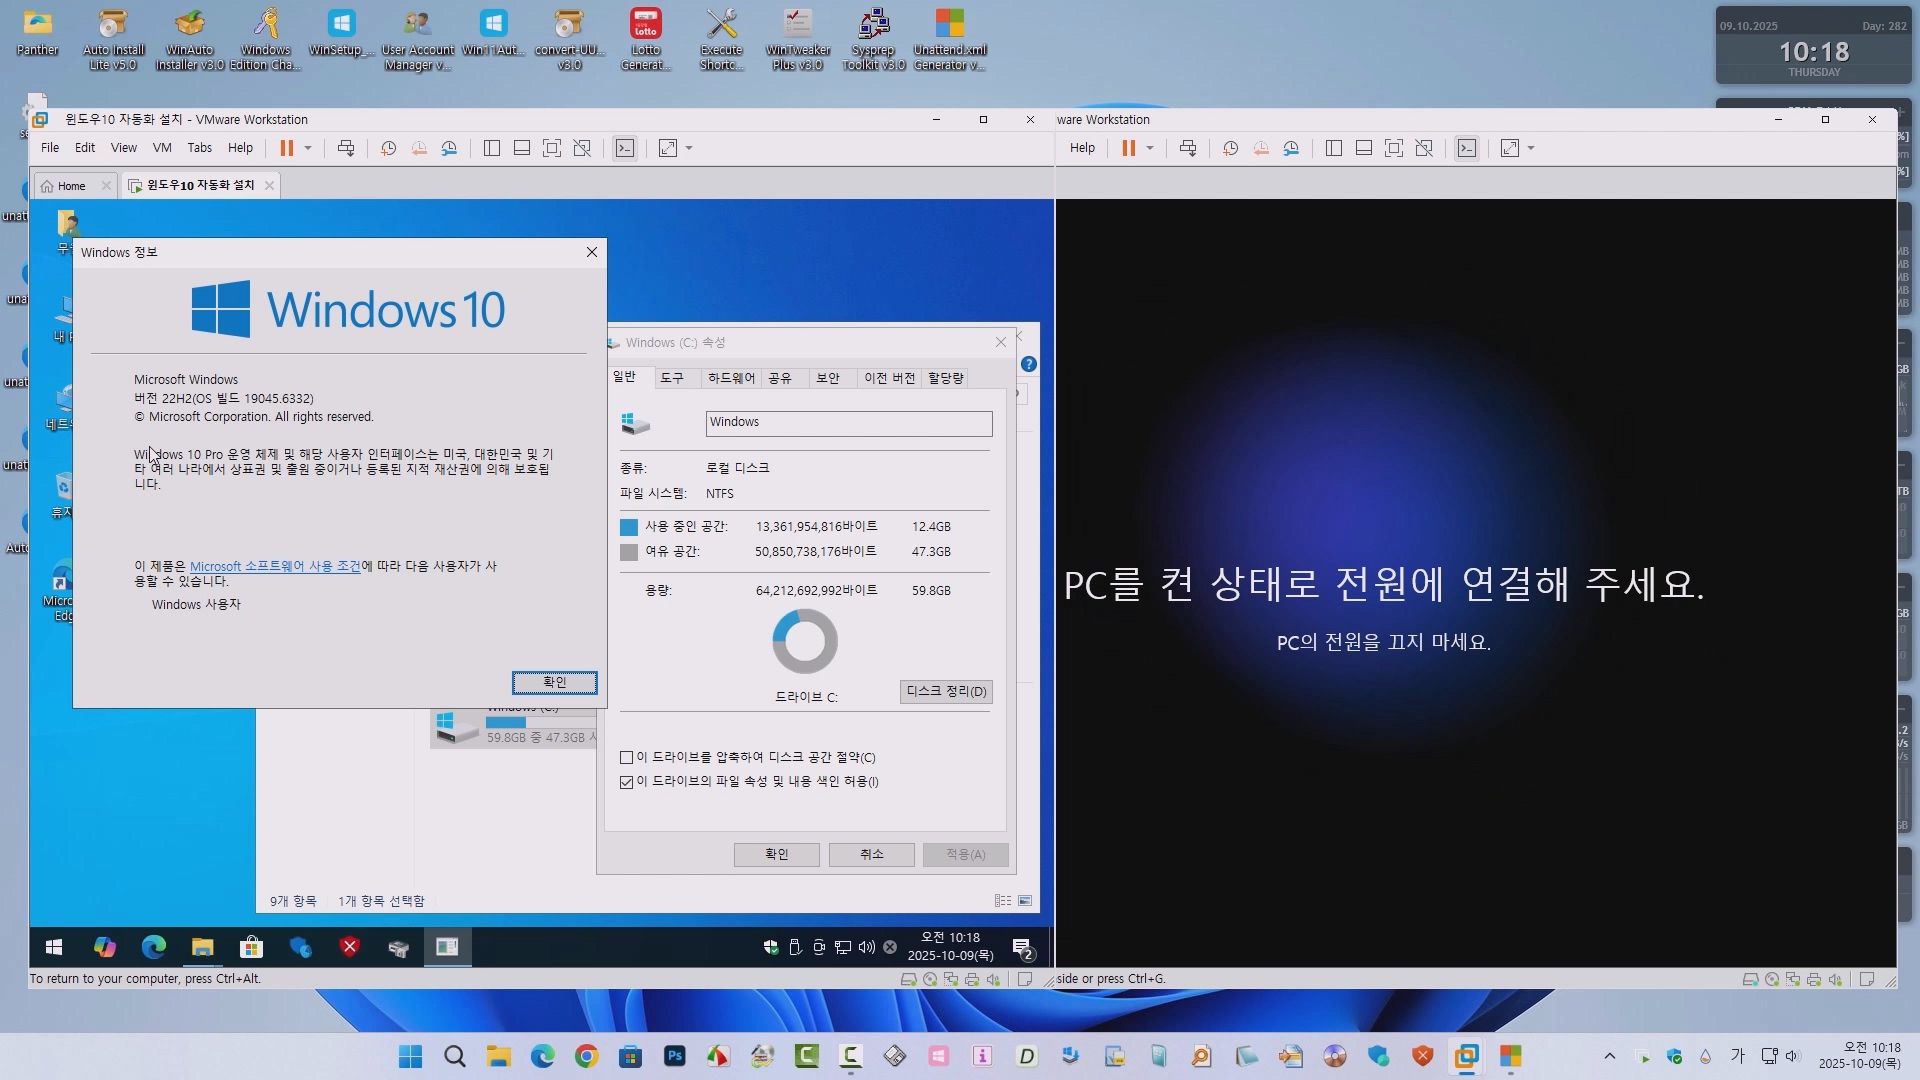The width and height of the screenshot is (1920, 1080).
Task: Pause the VM in left window
Action: coord(286,148)
